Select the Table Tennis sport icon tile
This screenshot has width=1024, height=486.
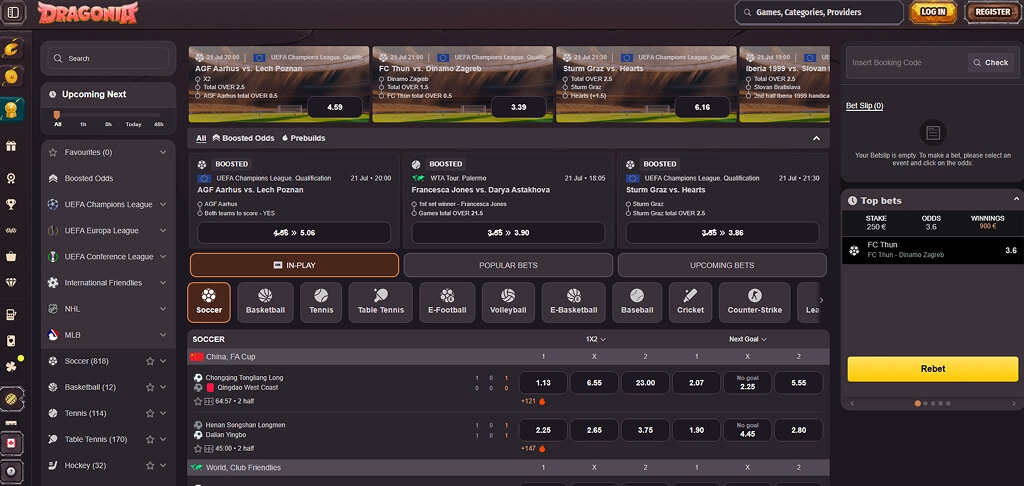381,302
